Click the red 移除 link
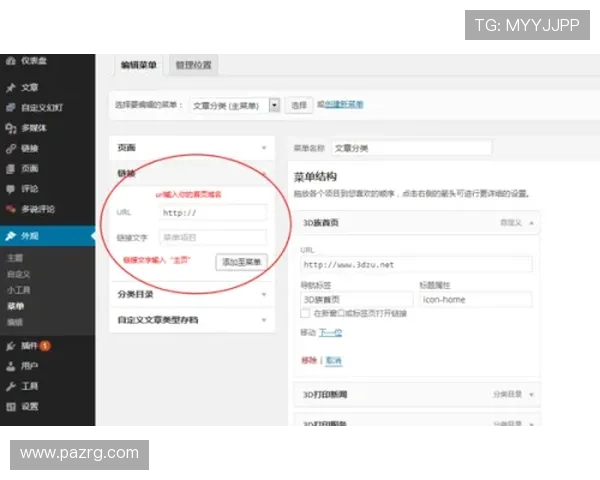The image size is (600, 480). tap(309, 360)
